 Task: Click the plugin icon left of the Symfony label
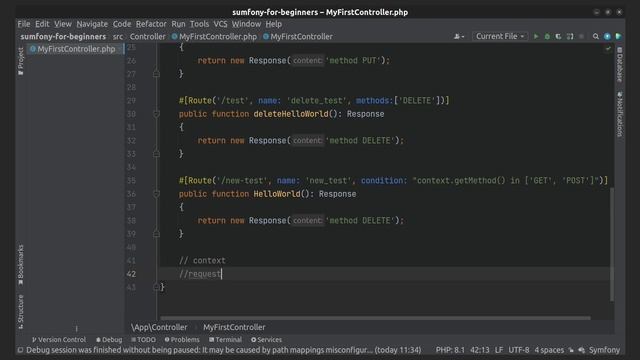pyautogui.click(x=582, y=350)
